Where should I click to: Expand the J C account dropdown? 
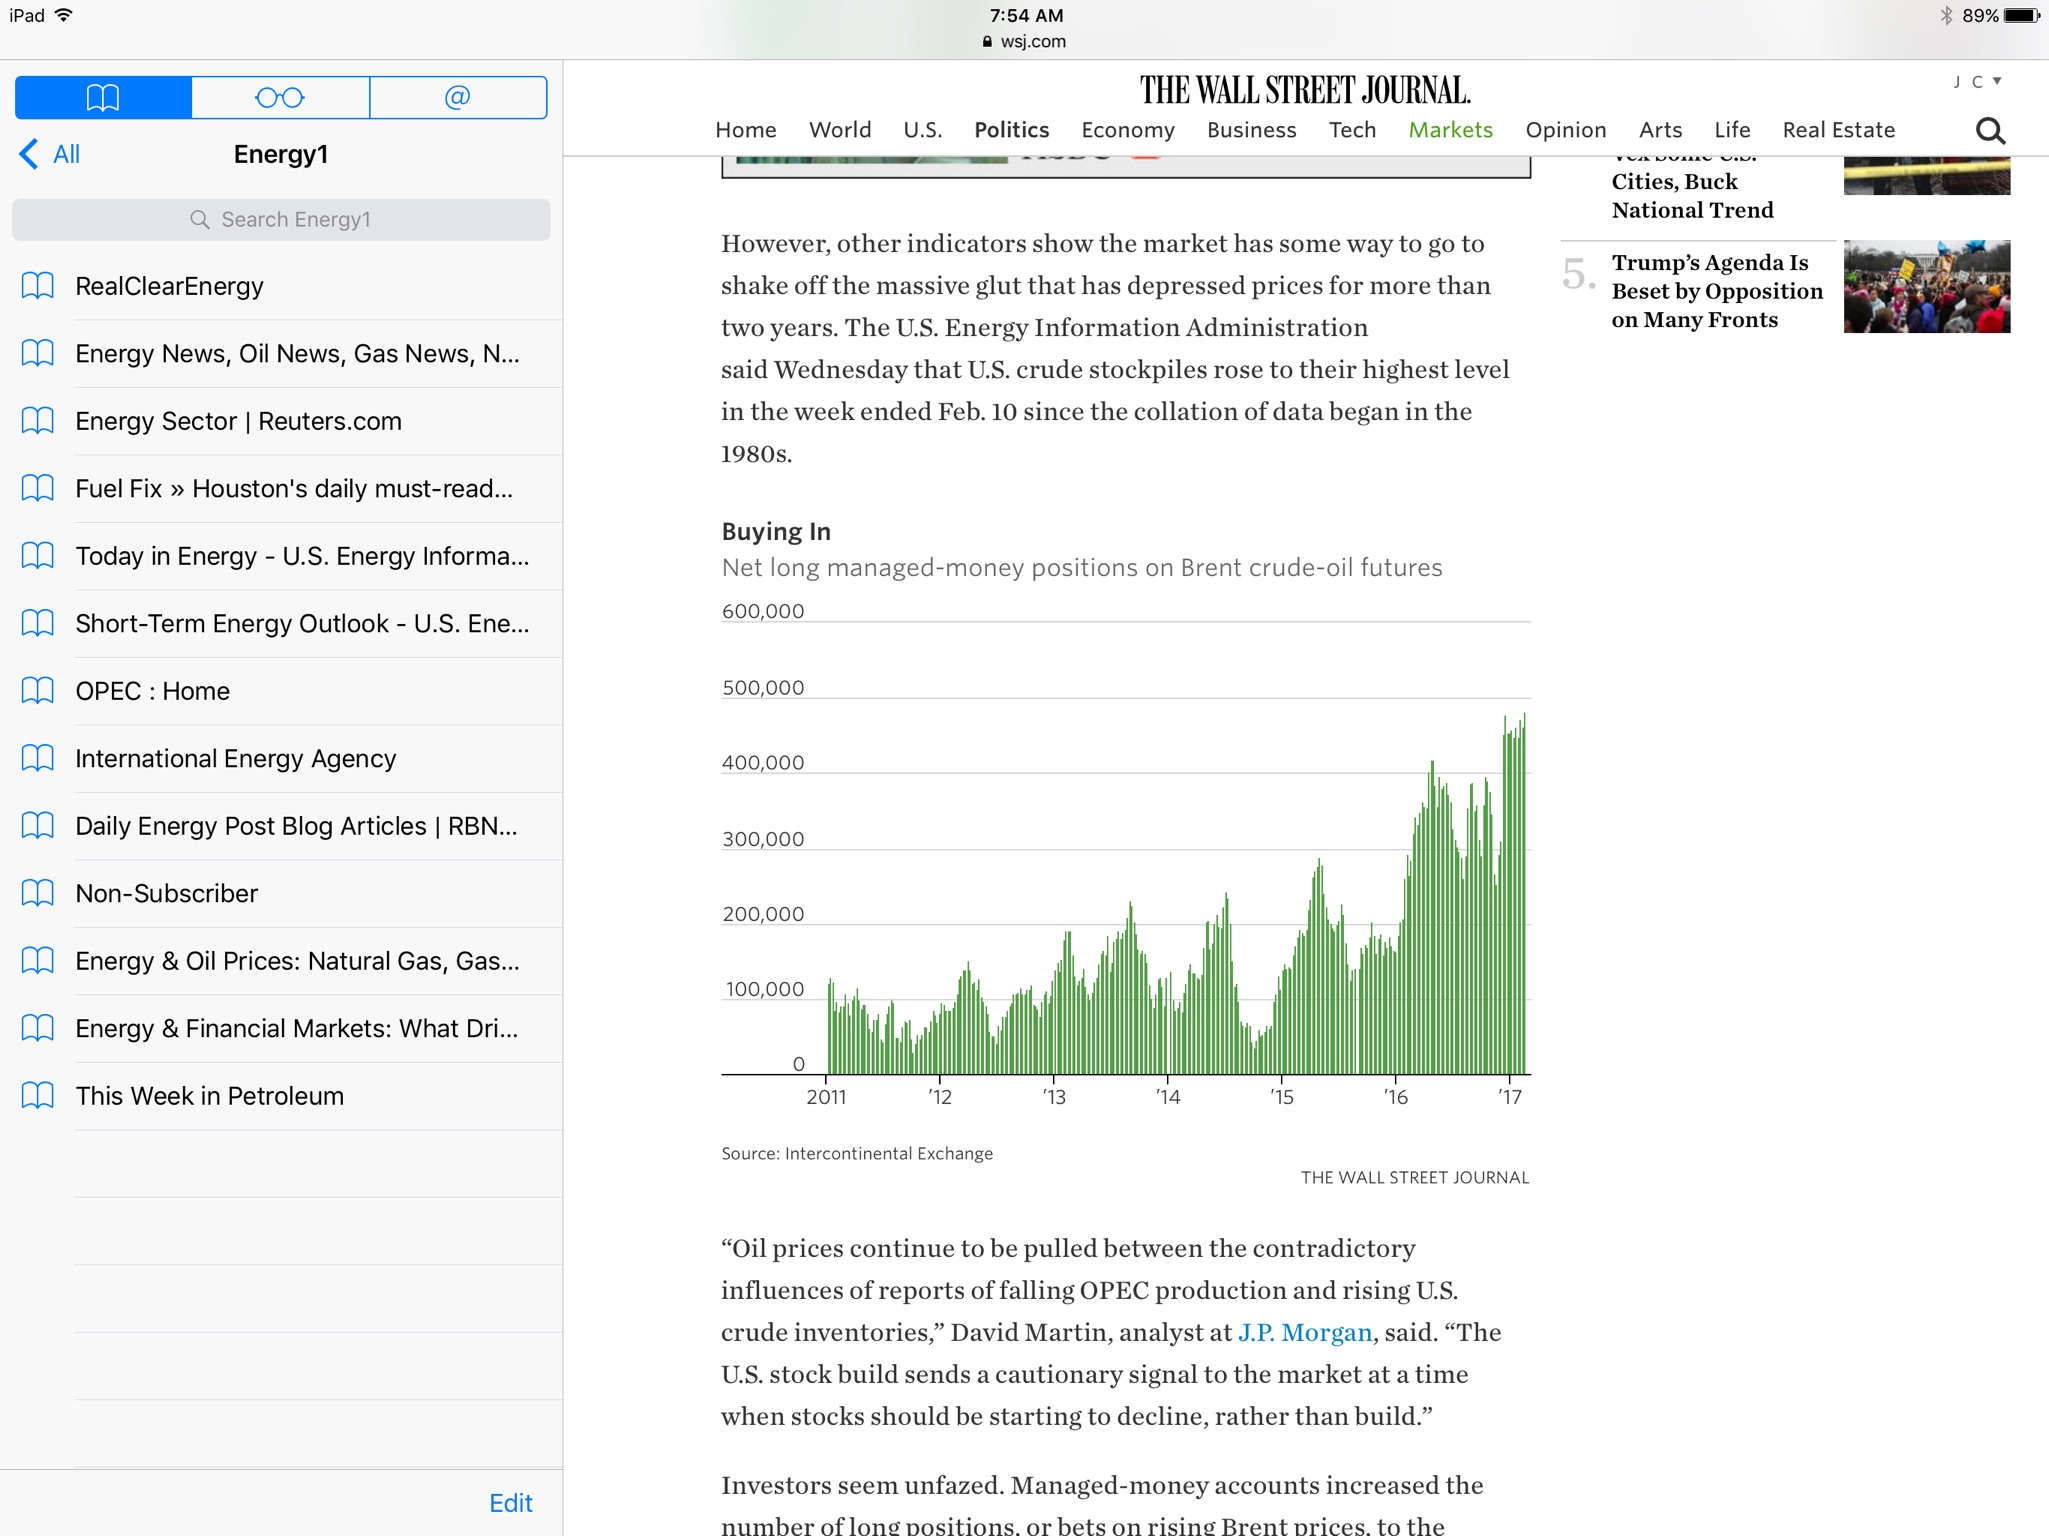[x=1977, y=82]
